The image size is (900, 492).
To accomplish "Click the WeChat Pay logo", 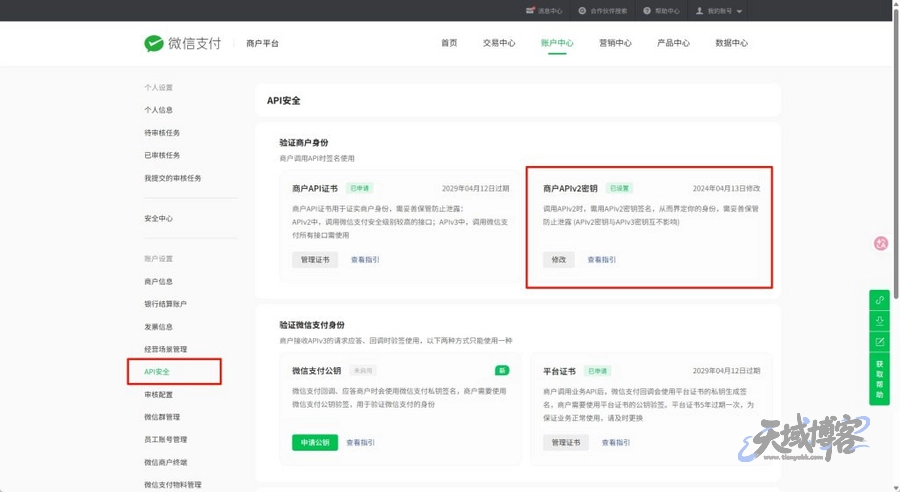I will click(182, 44).
